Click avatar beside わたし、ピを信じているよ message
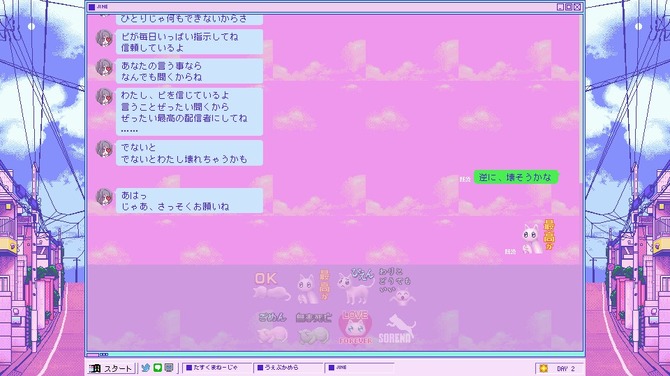The width and height of the screenshot is (670, 376). tap(104, 97)
